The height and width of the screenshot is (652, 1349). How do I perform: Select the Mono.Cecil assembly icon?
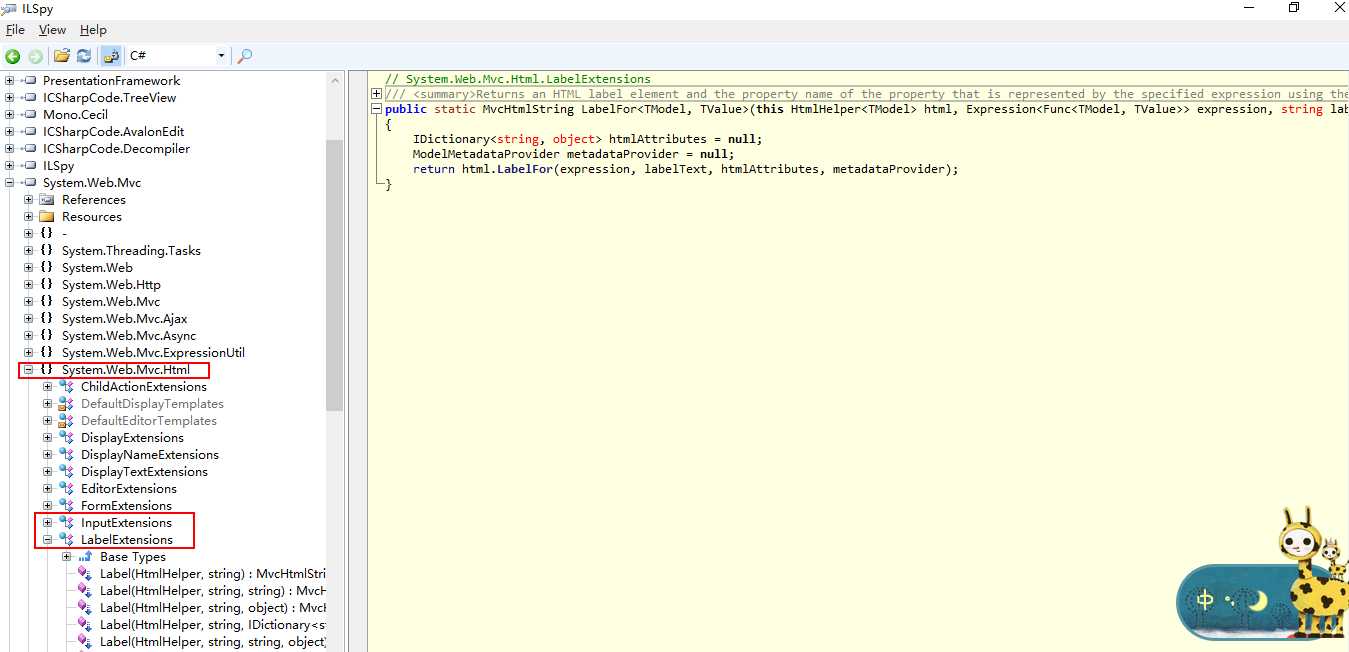click(29, 115)
